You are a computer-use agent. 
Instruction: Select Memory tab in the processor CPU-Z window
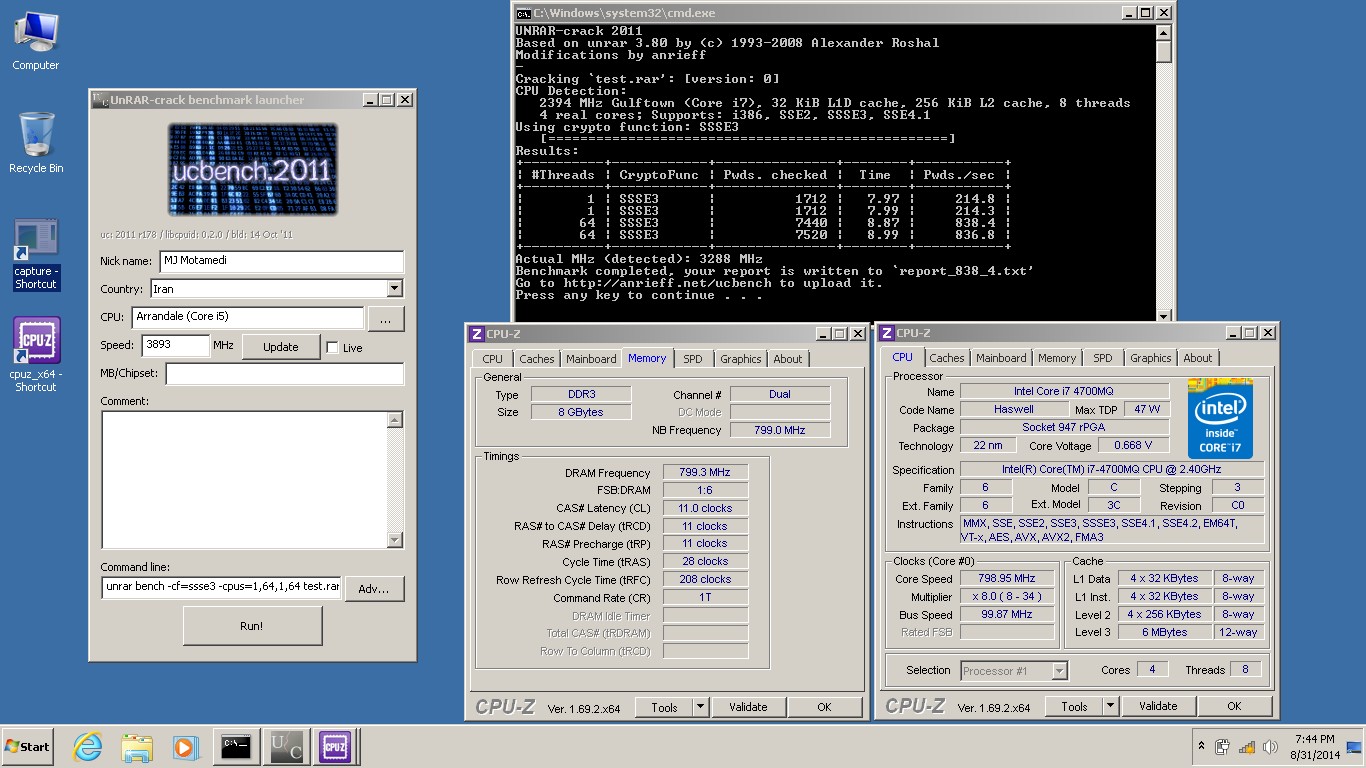pyautogui.click(x=1057, y=358)
